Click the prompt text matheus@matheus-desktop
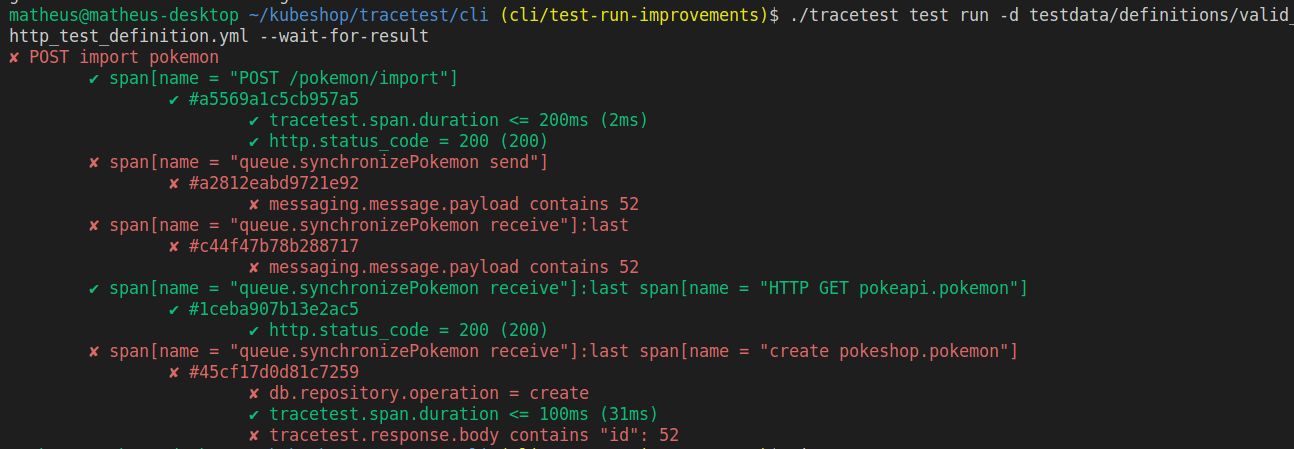The height and width of the screenshot is (449, 1294). pyautogui.click(x=124, y=15)
